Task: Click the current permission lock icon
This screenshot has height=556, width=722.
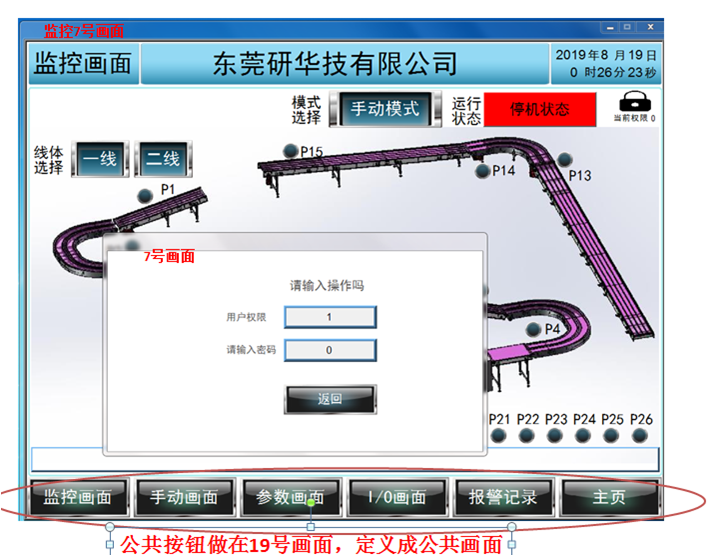Action: 634,103
